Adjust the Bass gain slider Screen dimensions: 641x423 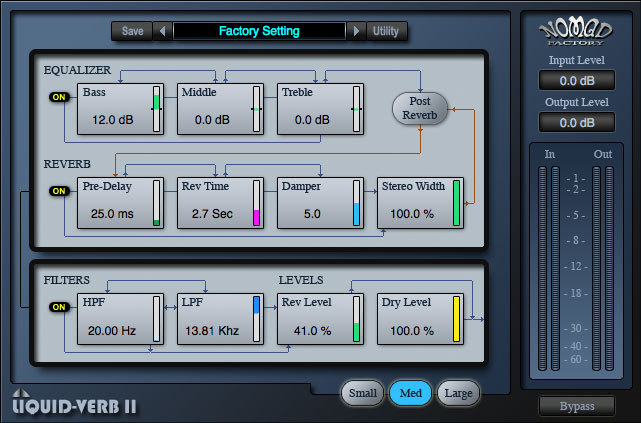157,109
